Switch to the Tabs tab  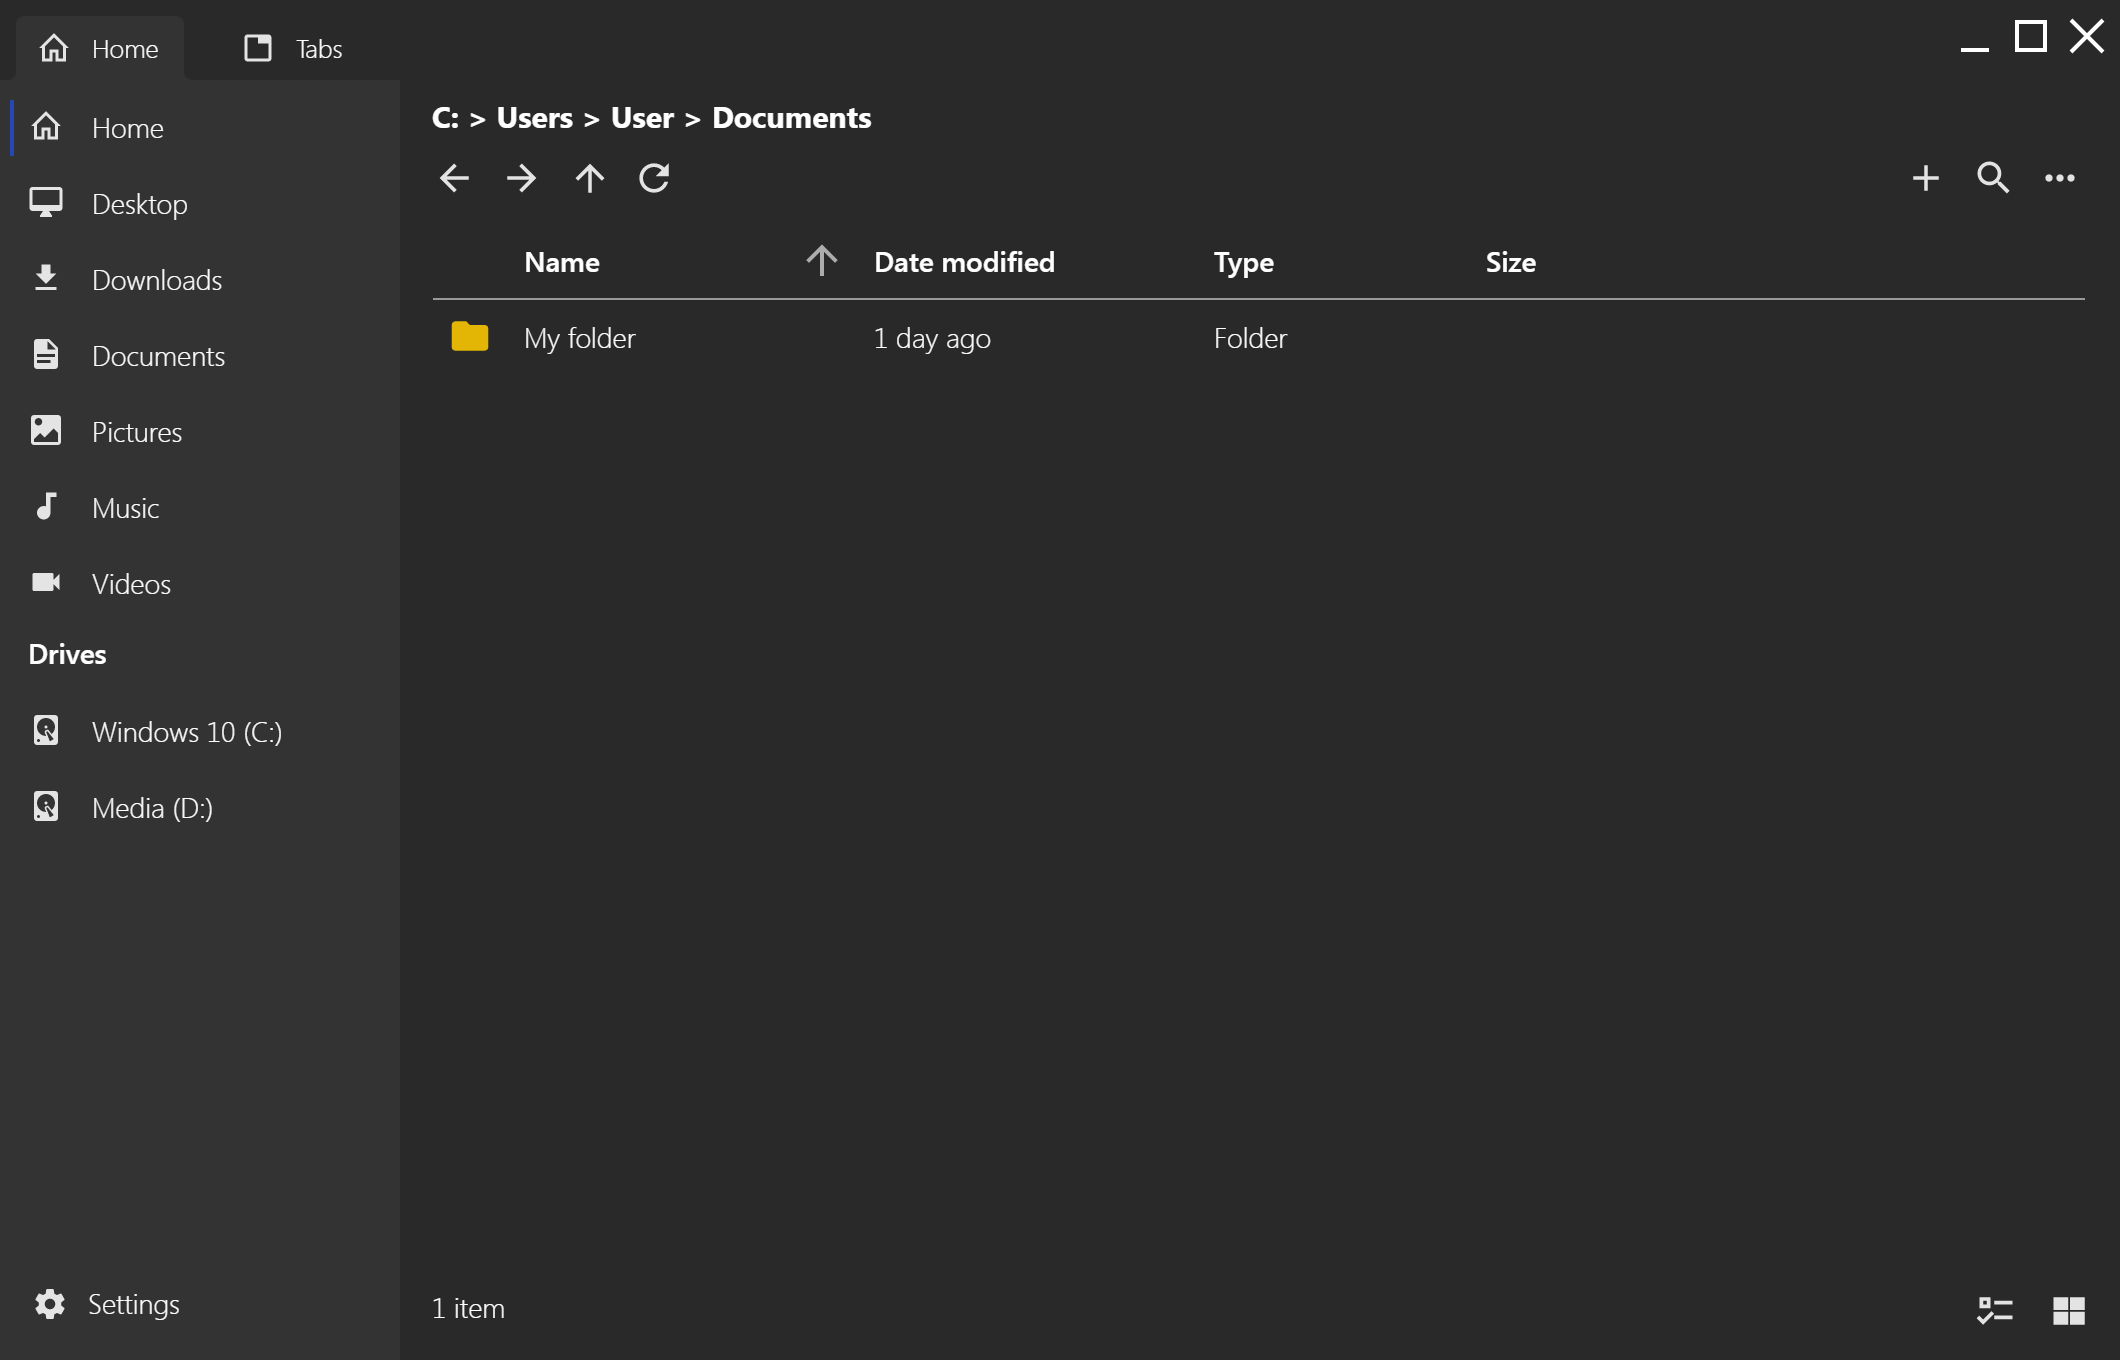[x=295, y=48]
